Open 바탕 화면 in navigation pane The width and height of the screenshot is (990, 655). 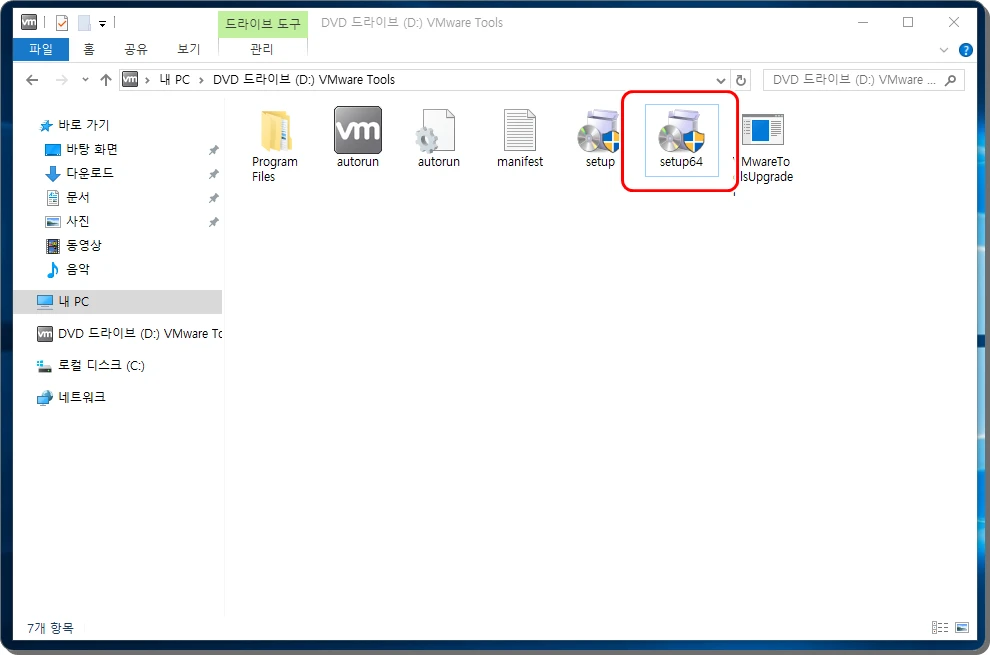tap(92, 149)
